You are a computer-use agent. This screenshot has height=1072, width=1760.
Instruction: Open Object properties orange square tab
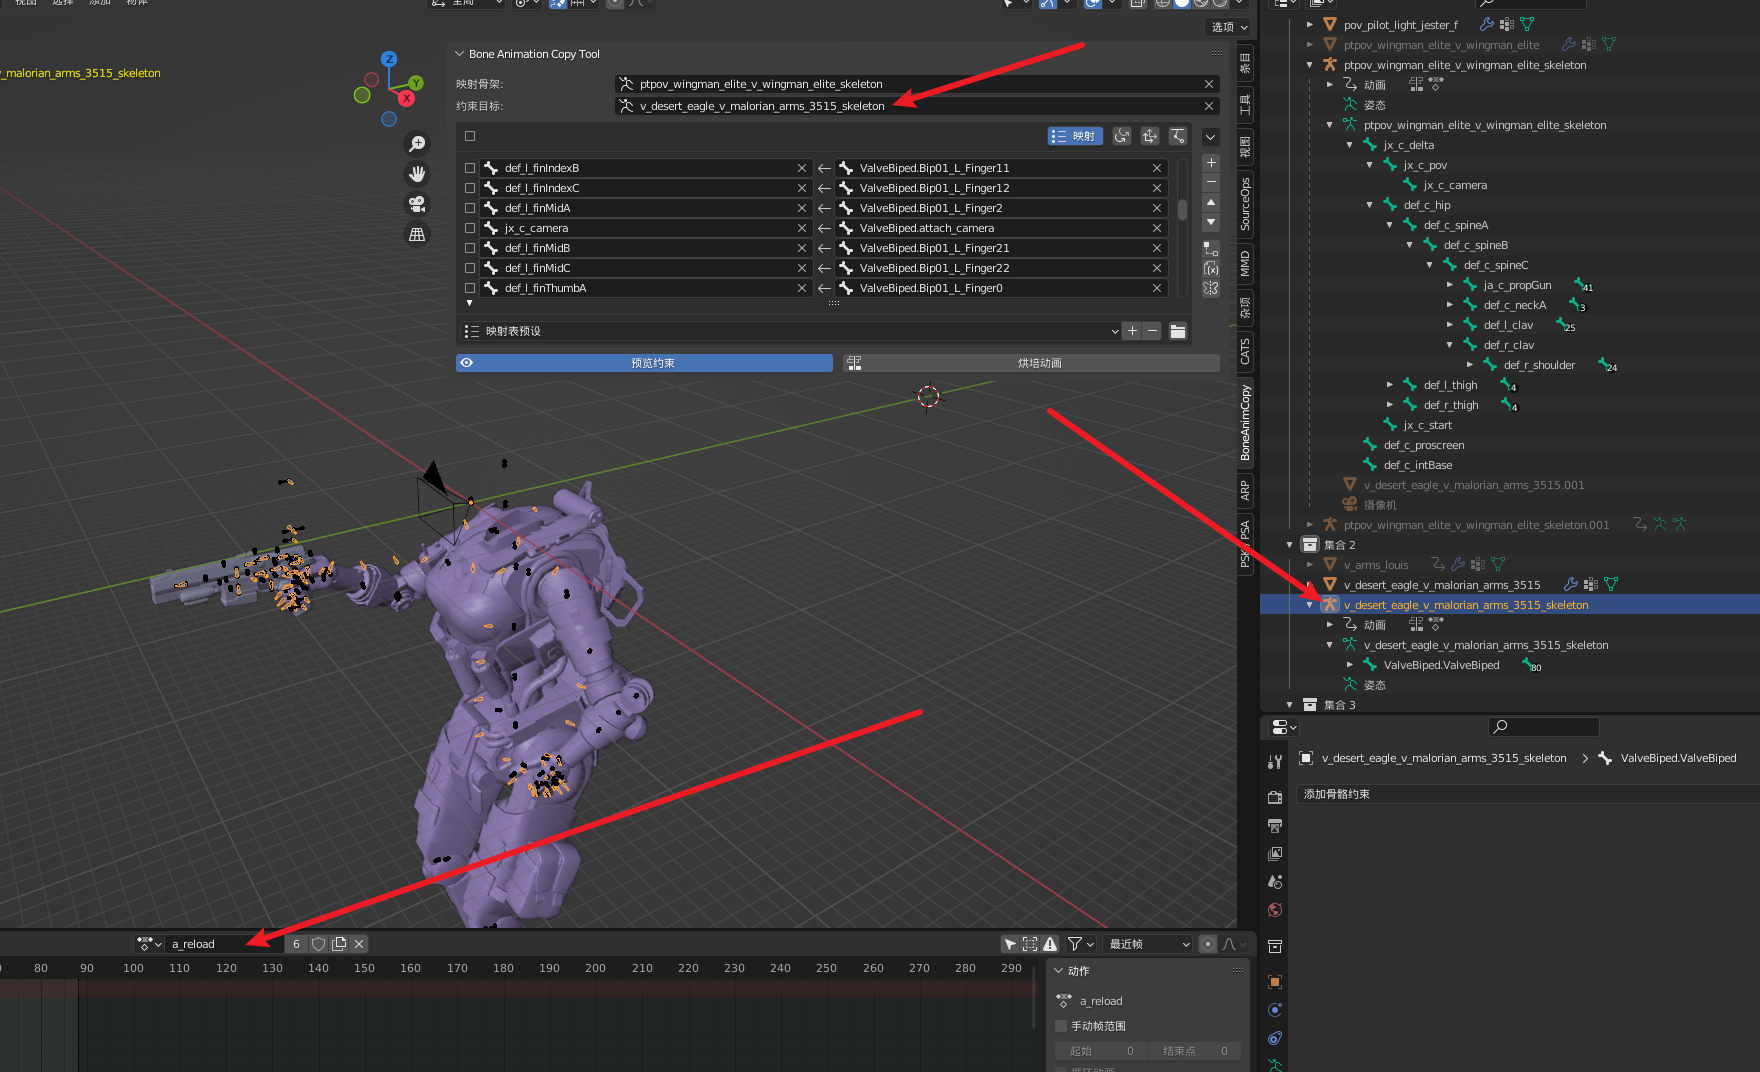pyautogui.click(x=1275, y=982)
